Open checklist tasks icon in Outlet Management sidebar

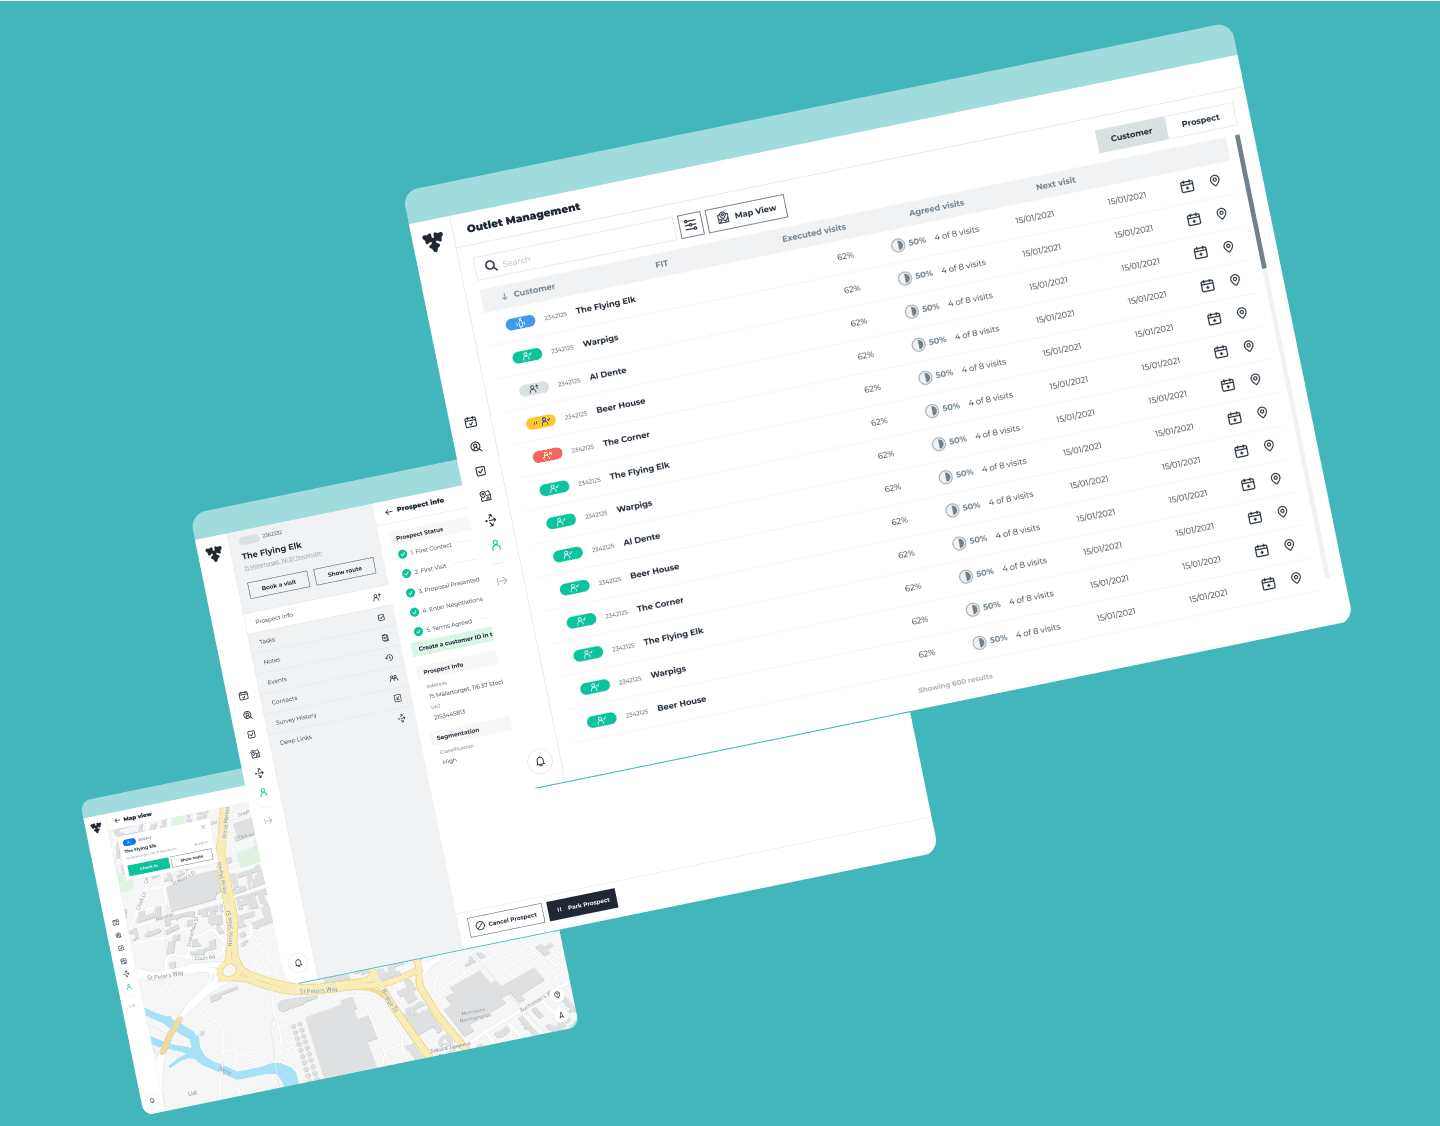[x=481, y=471]
